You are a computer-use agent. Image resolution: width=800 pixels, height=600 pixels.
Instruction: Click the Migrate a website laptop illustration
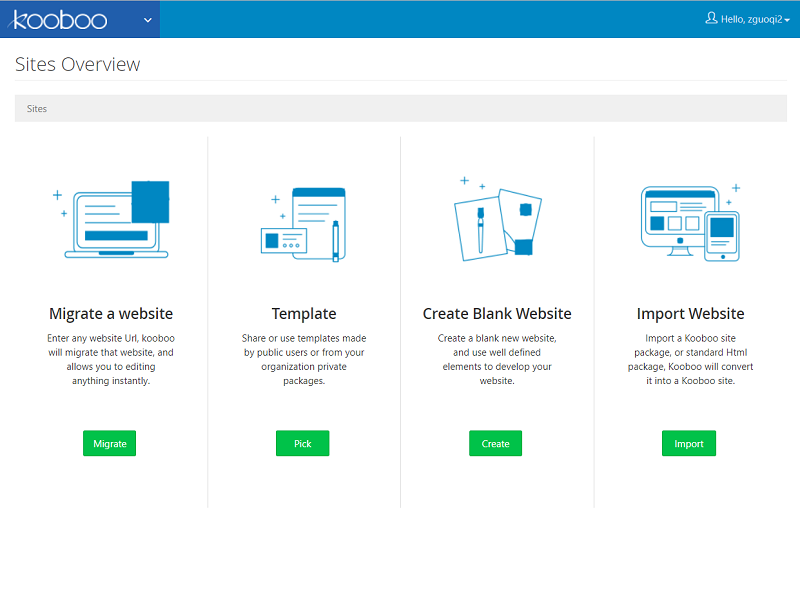coord(112,219)
